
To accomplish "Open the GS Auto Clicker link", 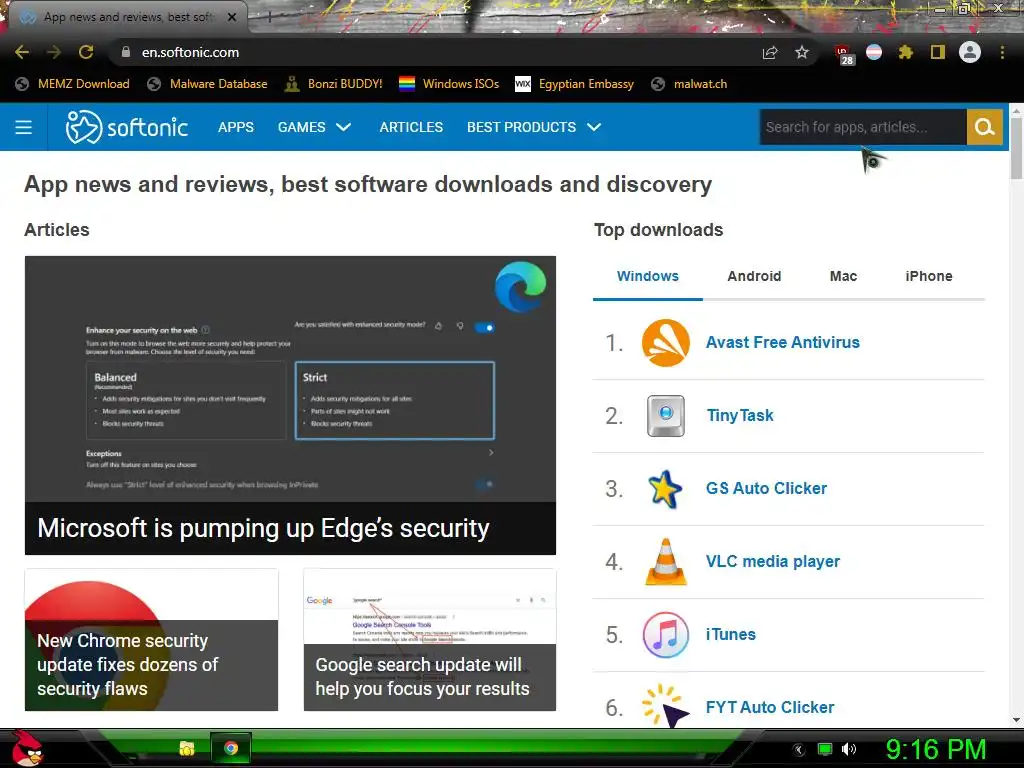I will point(766,488).
